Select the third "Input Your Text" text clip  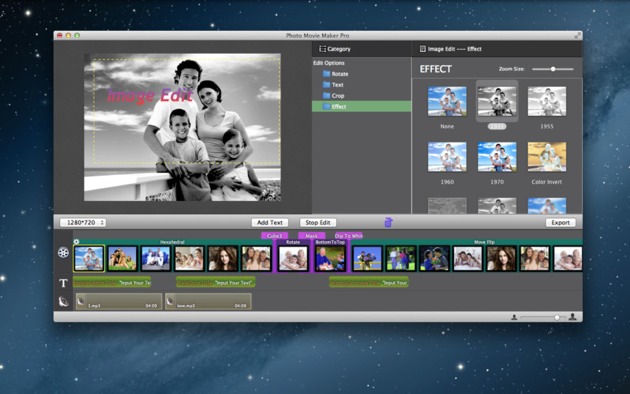click(369, 283)
